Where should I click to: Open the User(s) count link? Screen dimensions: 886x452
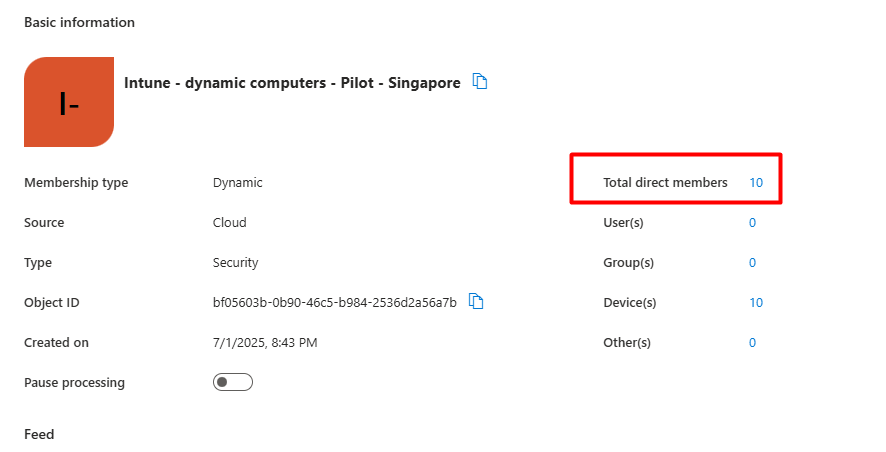(x=752, y=223)
